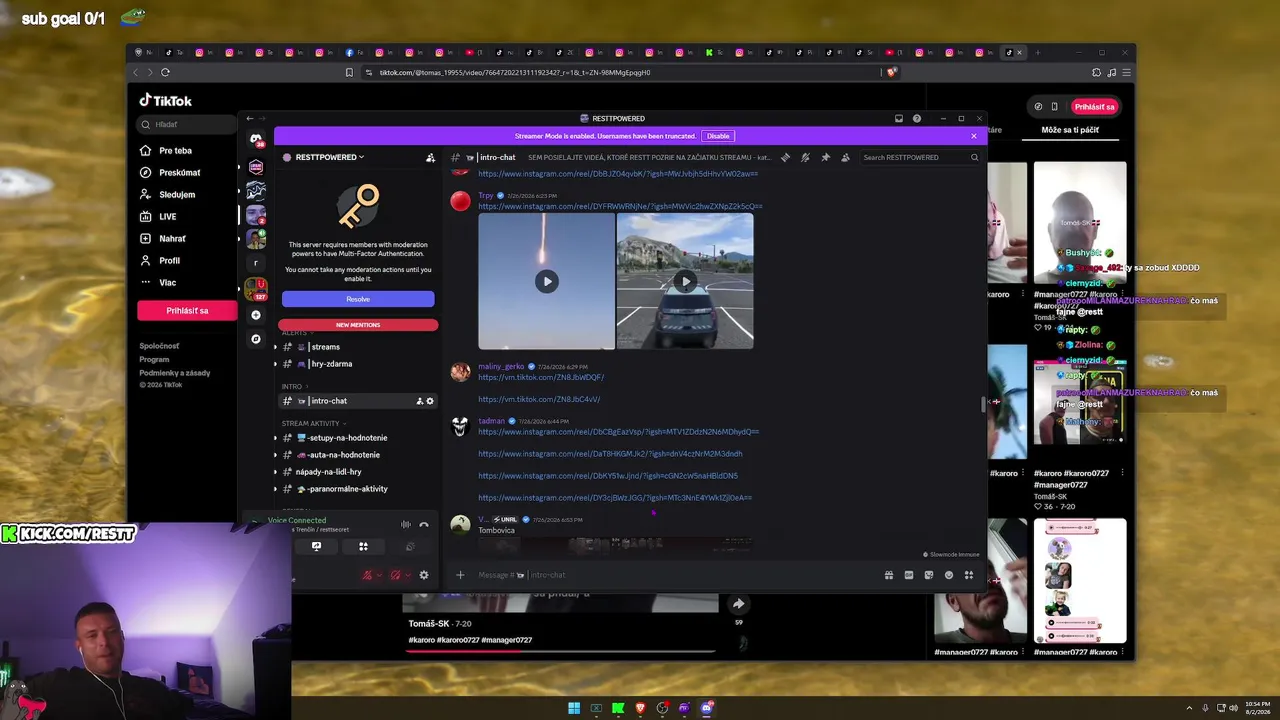
Task: Open Discord user settings gear
Action: [424, 575]
